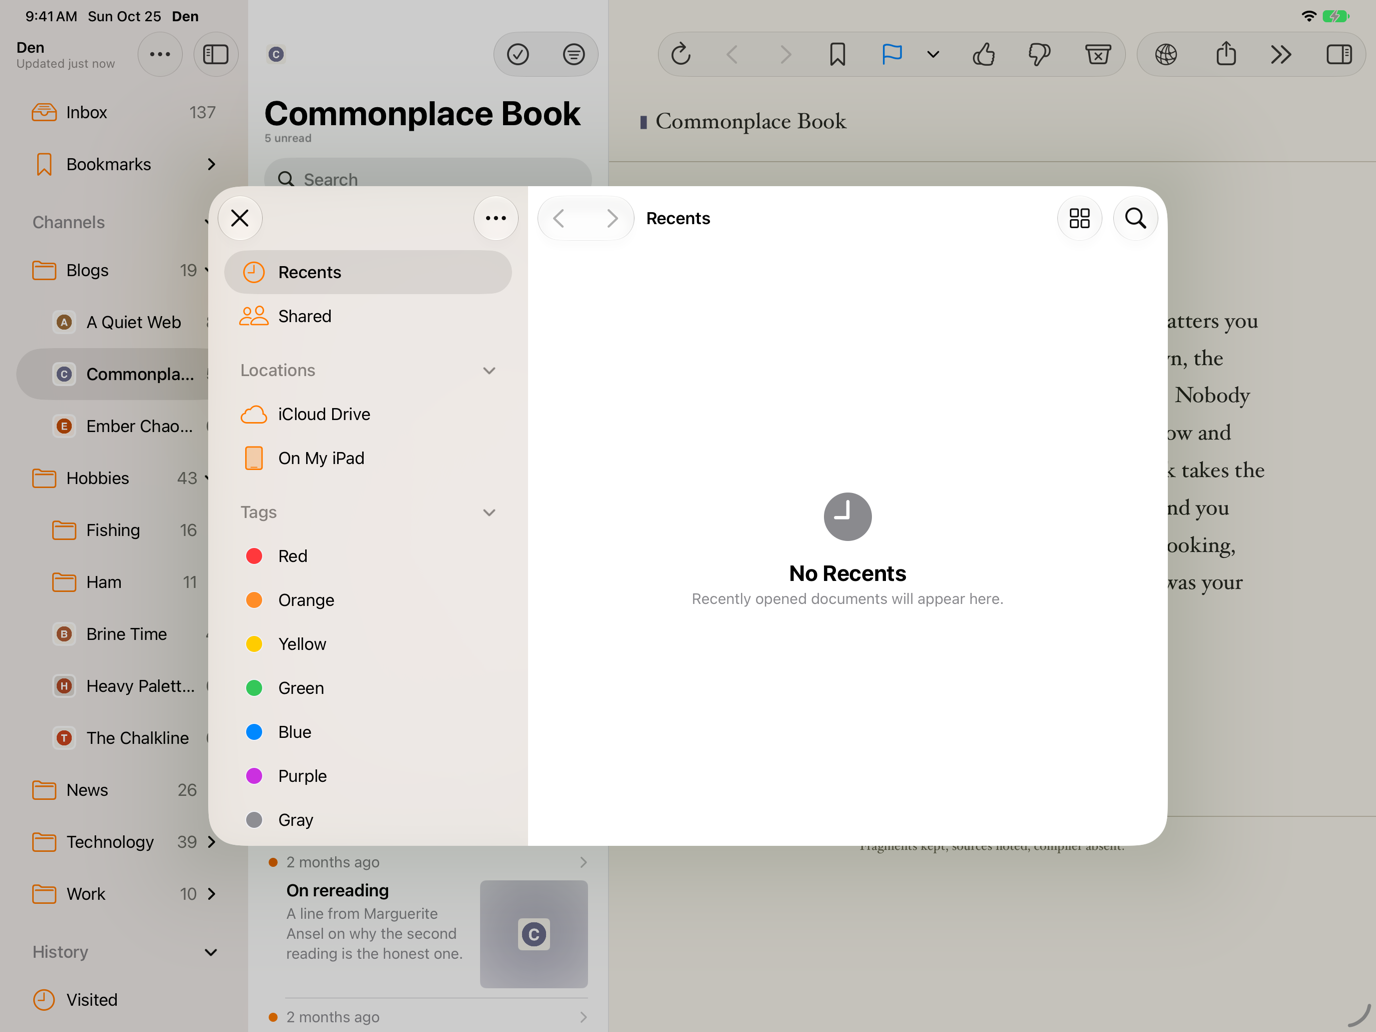Select Recents in file picker sidebar
The height and width of the screenshot is (1032, 1376).
tap(368, 272)
